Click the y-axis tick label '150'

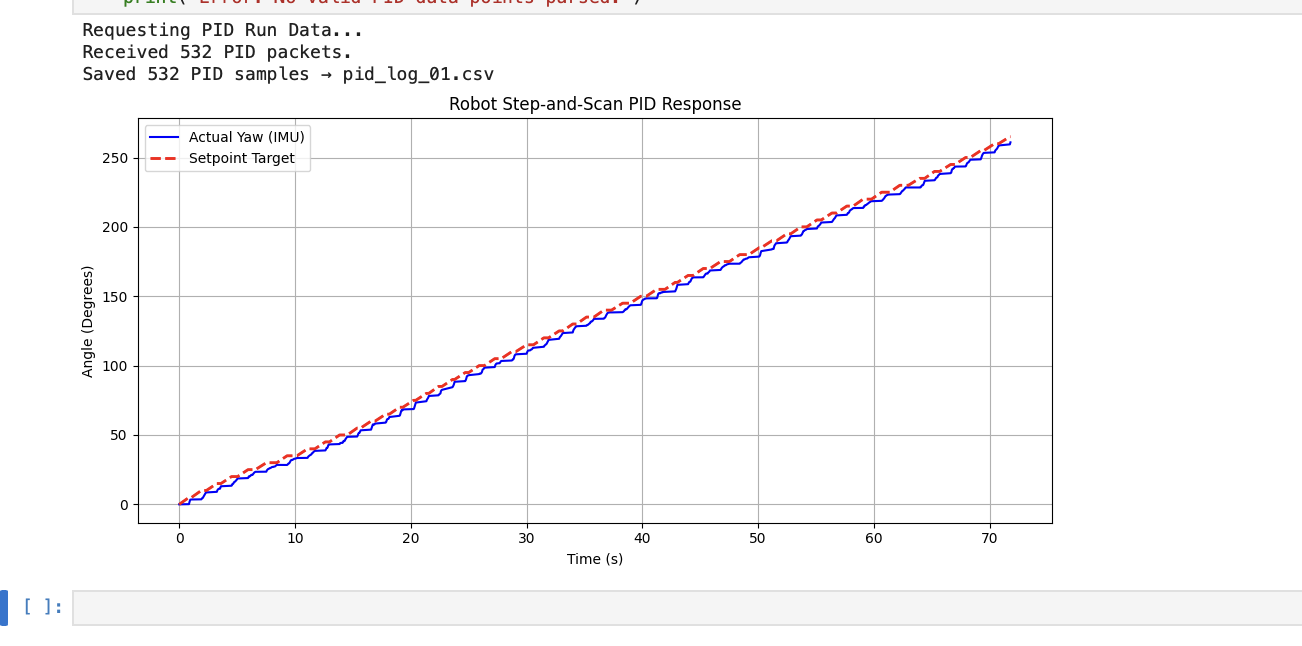[115, 297]
